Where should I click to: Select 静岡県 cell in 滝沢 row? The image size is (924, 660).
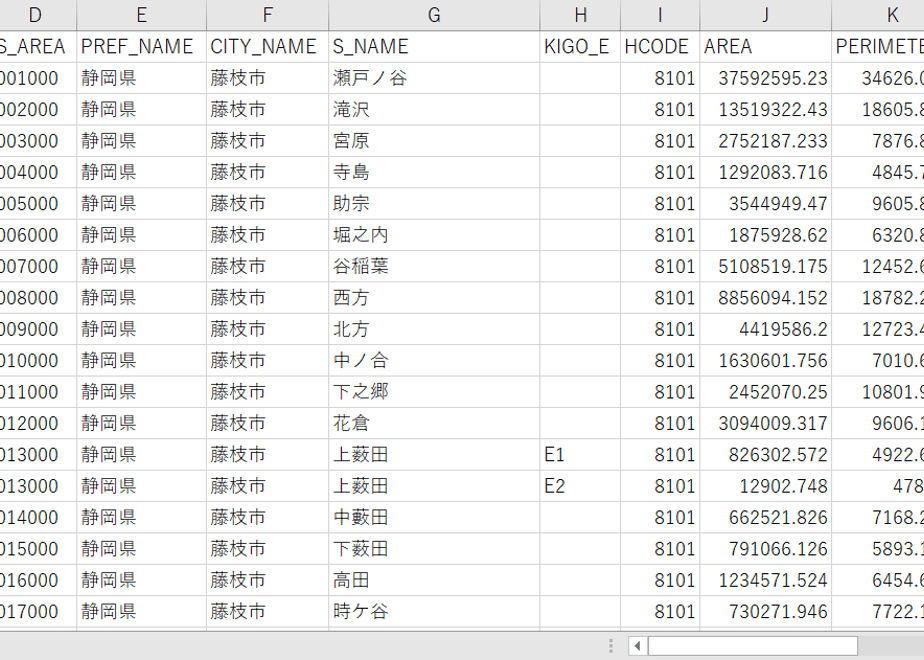[141, 109]
